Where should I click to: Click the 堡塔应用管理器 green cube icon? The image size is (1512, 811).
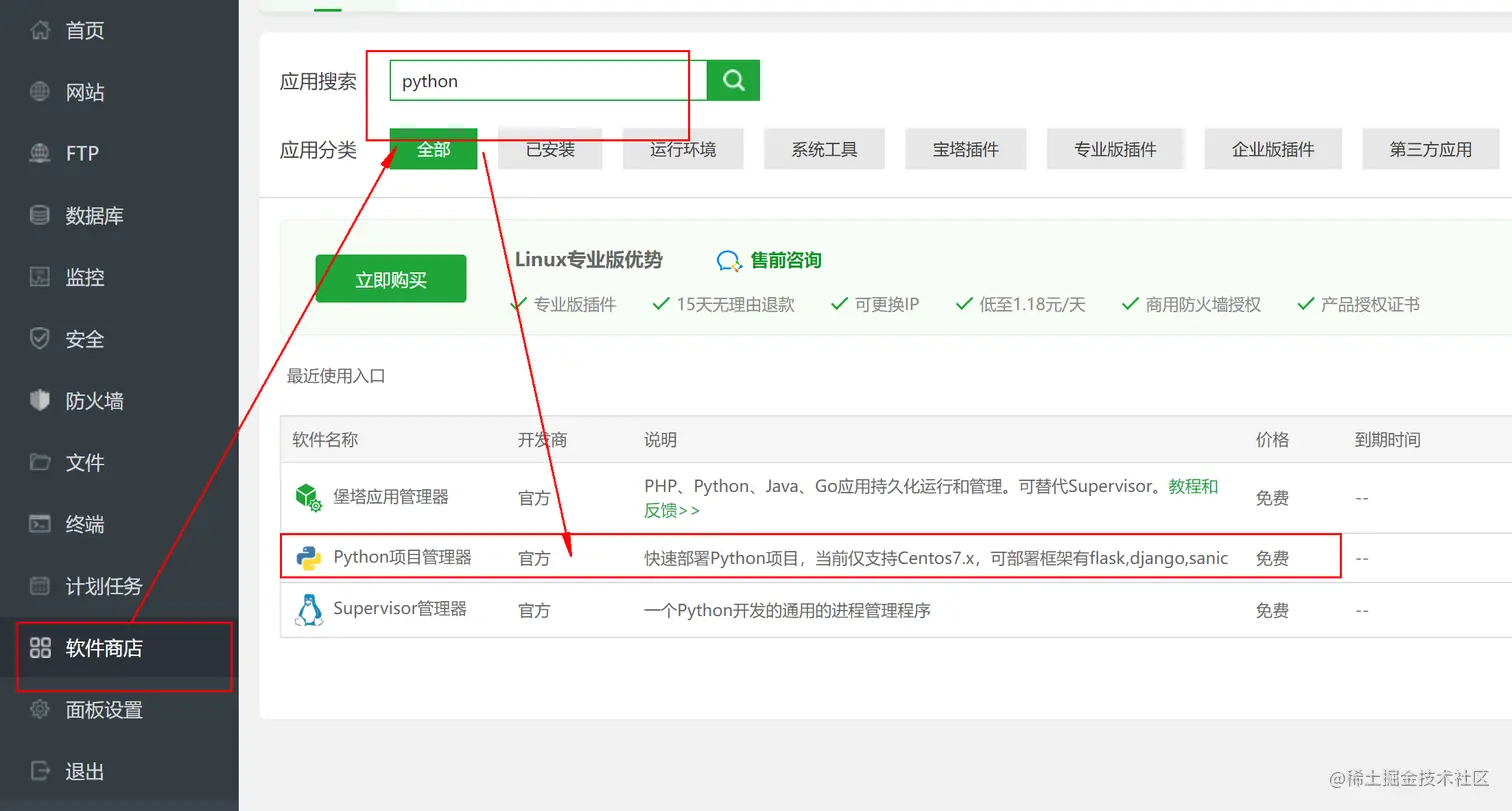pyautogui.click(x=309, y=497)
